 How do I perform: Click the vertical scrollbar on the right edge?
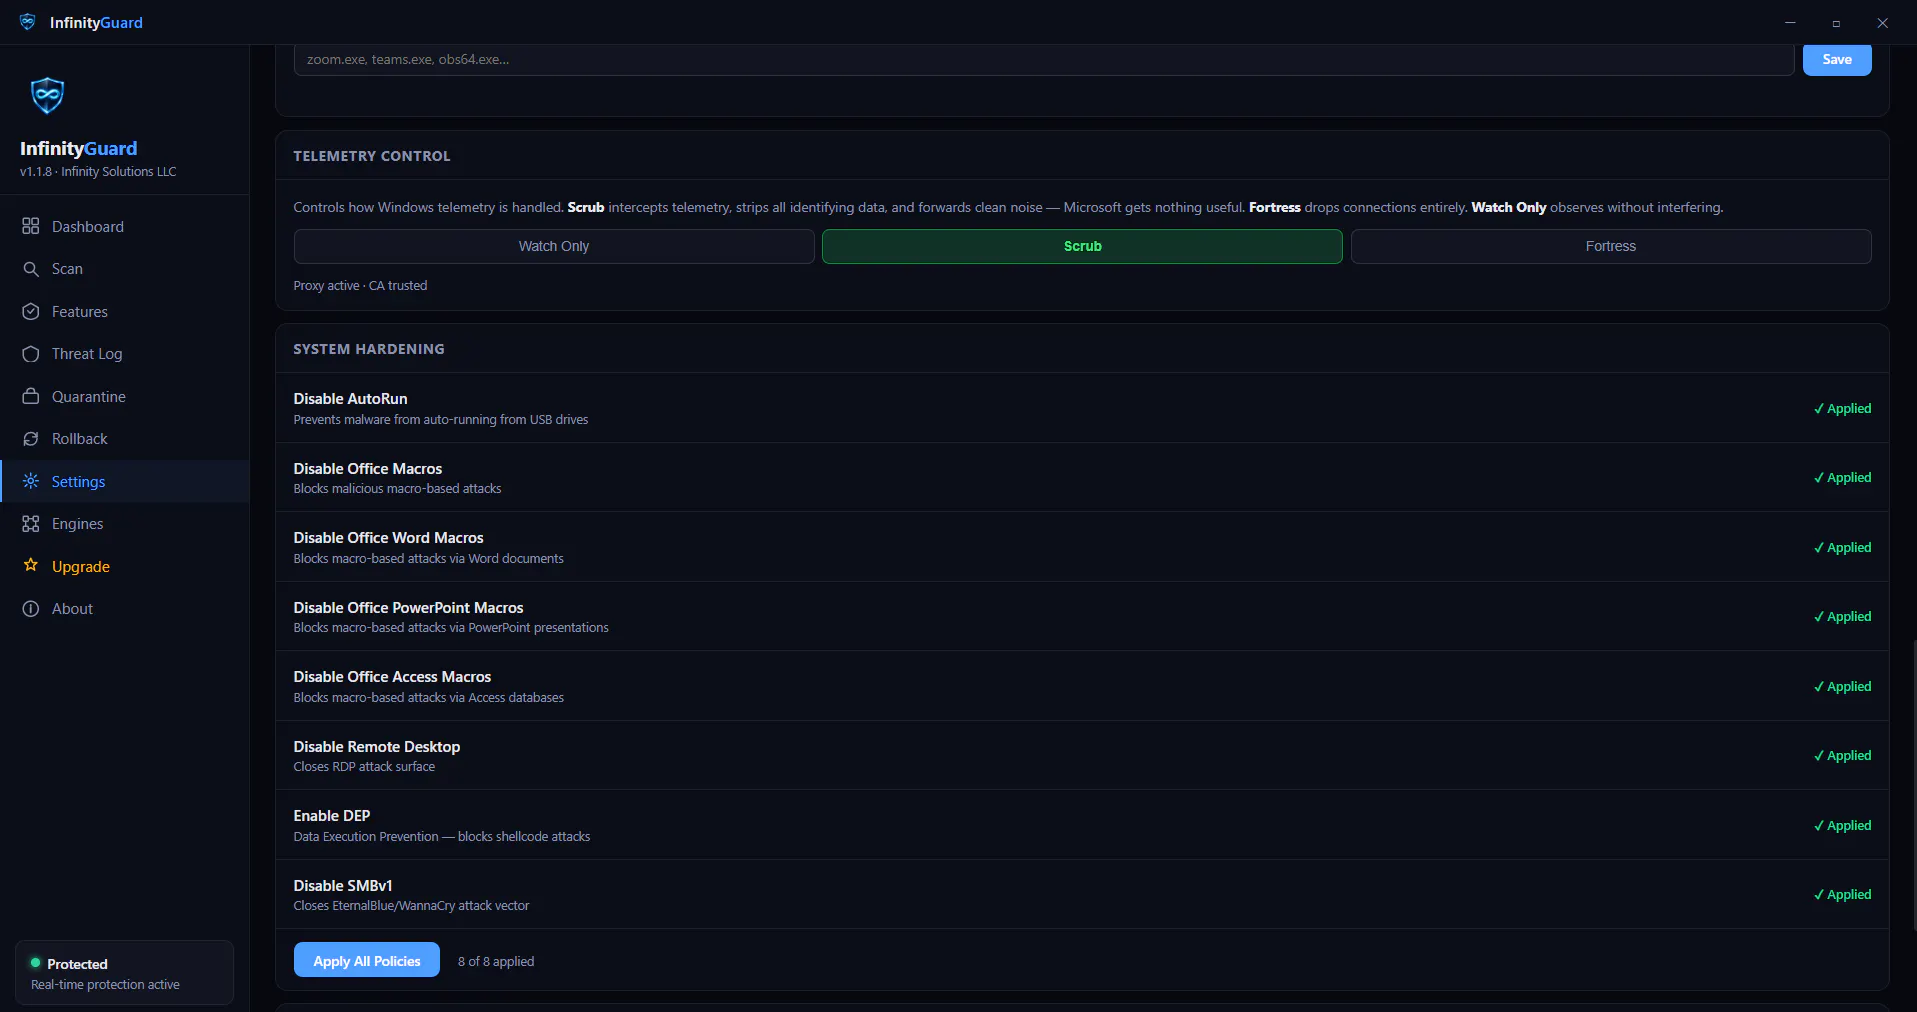[x=1913, y=785]
